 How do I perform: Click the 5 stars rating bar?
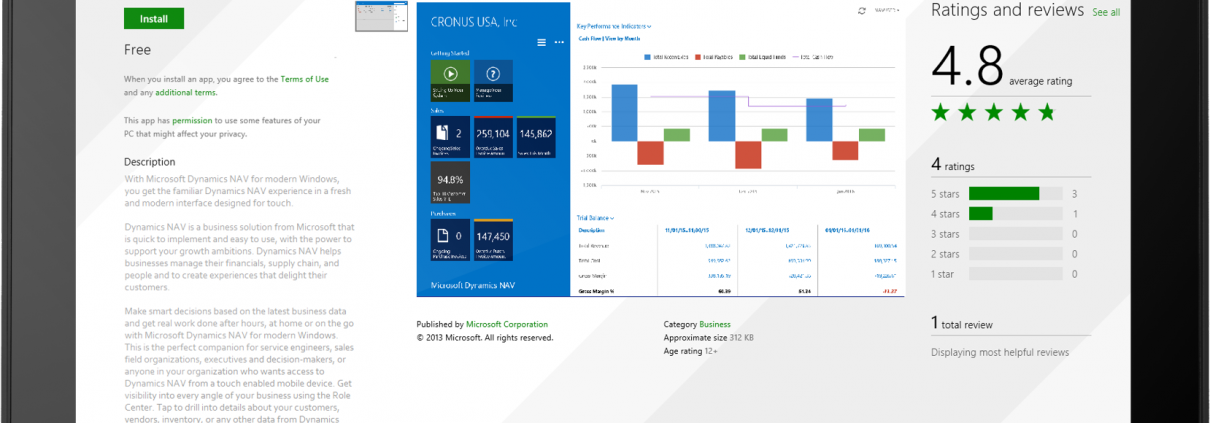pyautogui.click(x=1014, y=194)
